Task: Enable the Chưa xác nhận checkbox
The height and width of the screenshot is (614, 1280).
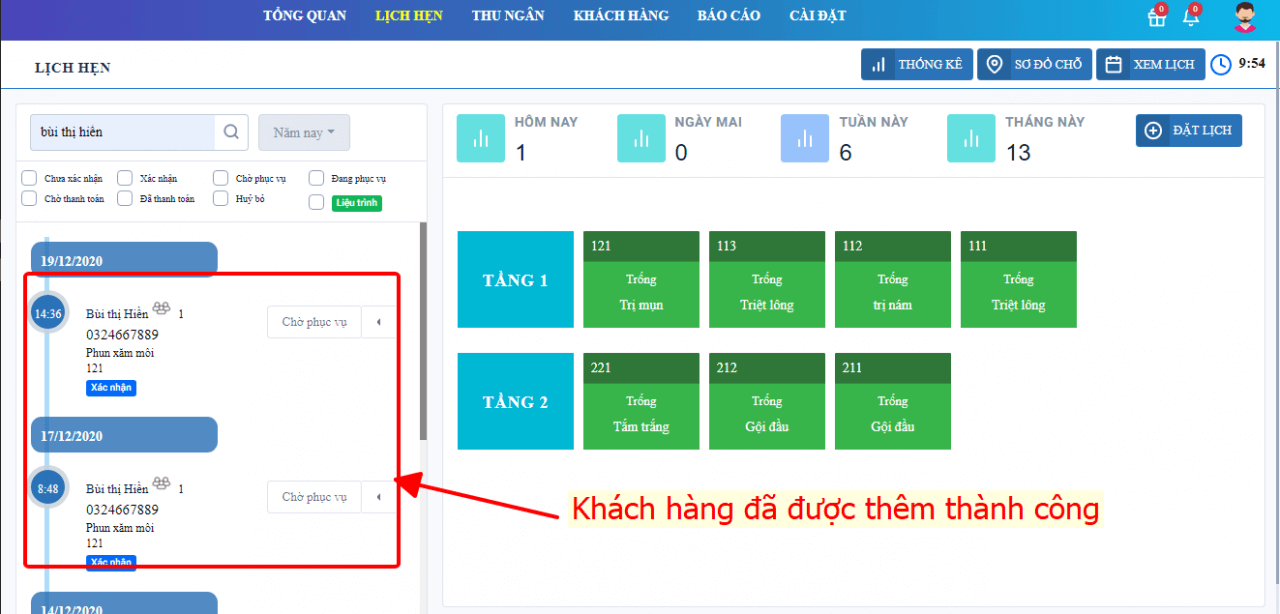Action: [30, 178]
